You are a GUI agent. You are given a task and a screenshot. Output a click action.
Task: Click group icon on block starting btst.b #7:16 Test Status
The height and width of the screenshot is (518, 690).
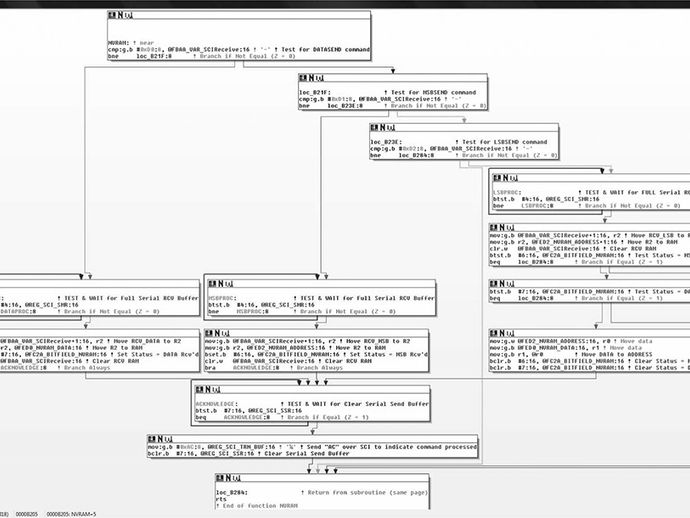[x=510, y=284]
